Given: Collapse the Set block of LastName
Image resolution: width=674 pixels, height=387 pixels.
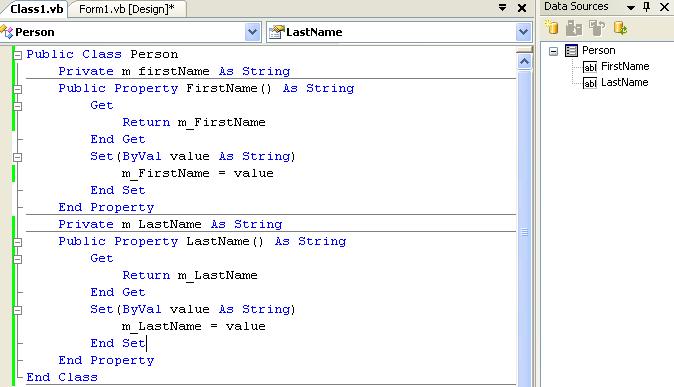Looking at the screenshot, I should (18, 310).
